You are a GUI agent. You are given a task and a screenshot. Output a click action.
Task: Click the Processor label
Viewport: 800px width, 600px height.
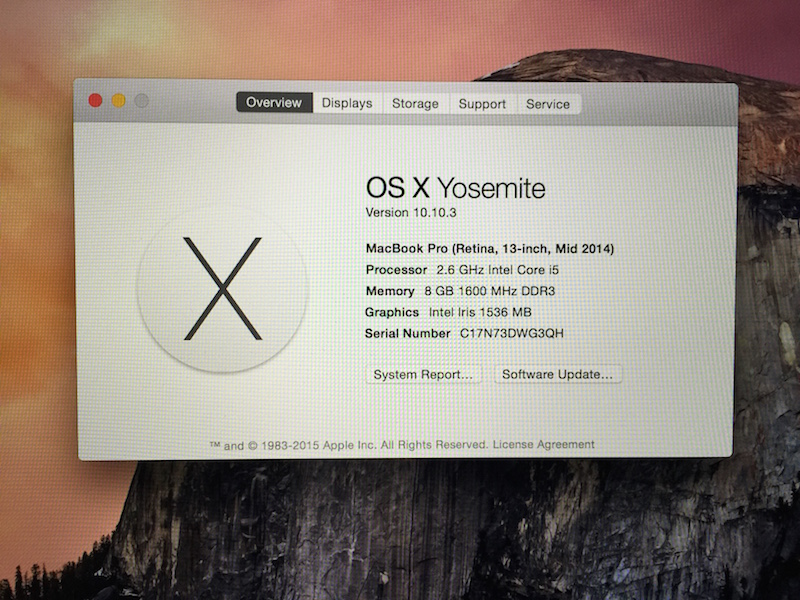coord(396,269)
